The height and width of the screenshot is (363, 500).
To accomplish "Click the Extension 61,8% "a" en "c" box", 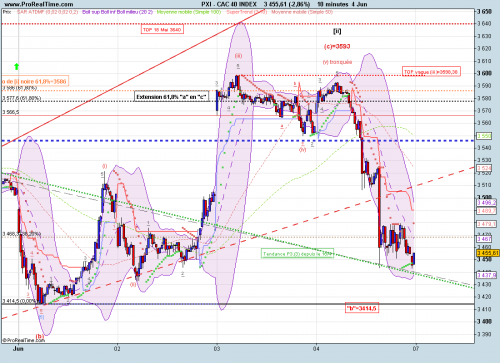I will [x=171, y=97].
